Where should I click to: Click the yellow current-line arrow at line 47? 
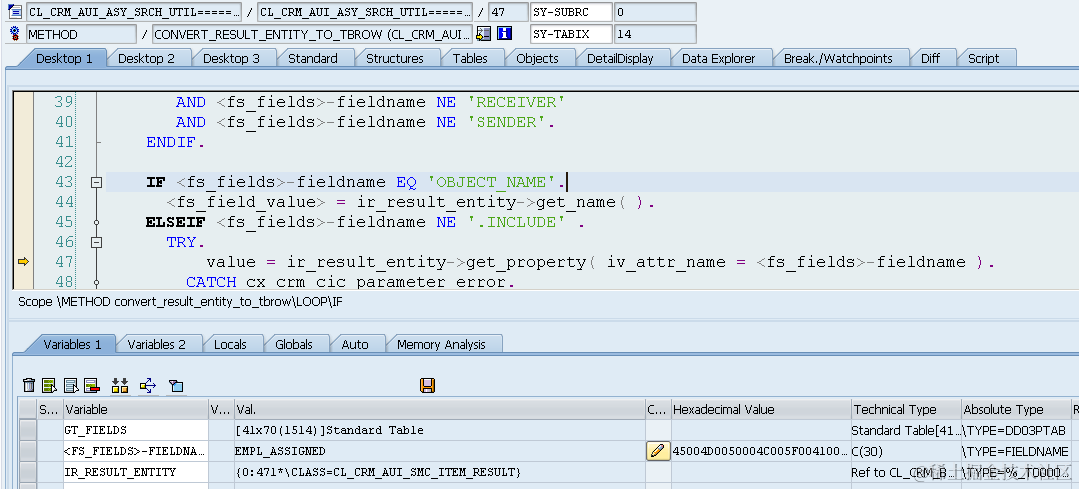[x=23, y=261]
